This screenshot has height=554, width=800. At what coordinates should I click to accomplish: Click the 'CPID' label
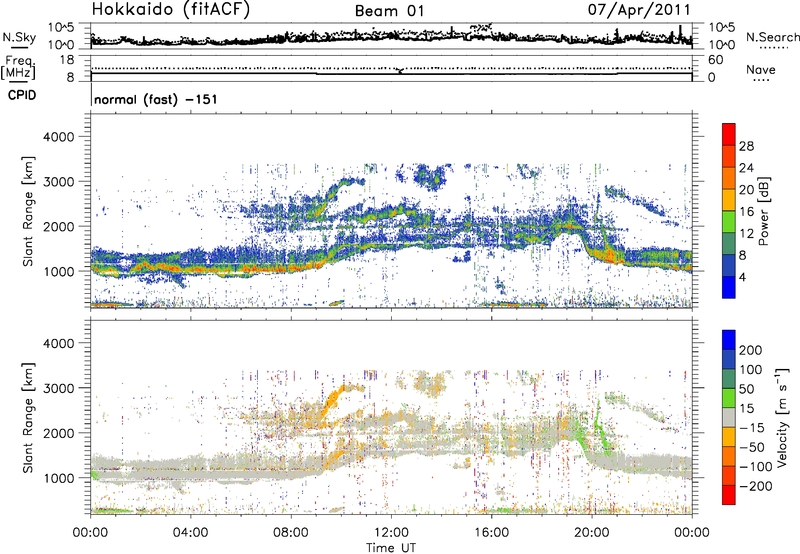pos(22,95)
